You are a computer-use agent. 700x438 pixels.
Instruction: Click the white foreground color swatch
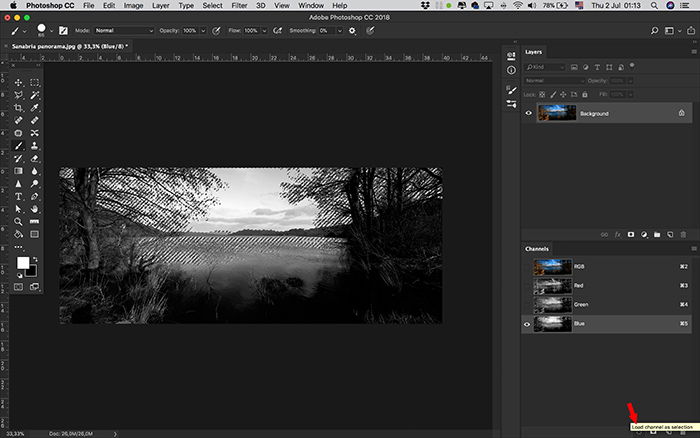pyautogui.click(x=23, y=263)
